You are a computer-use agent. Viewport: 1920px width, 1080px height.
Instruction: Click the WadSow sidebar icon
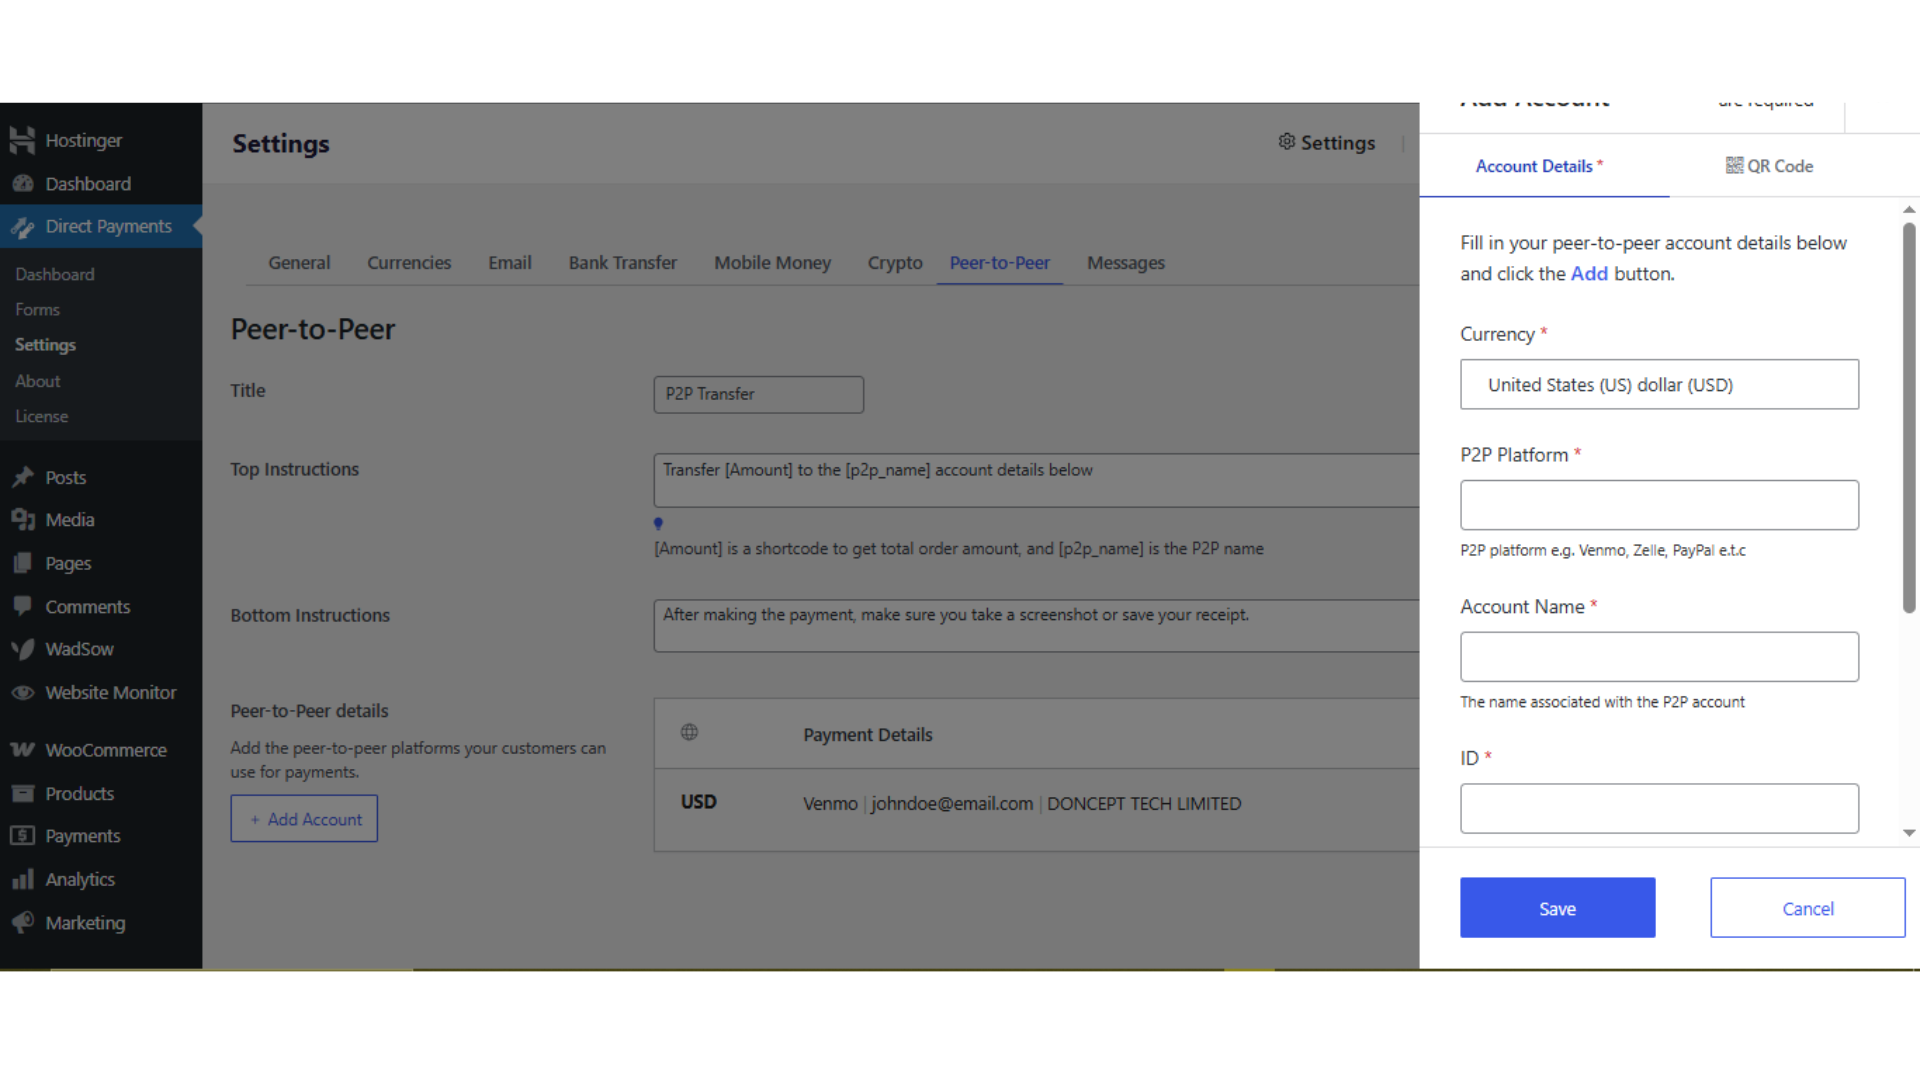tap(22, 649)
